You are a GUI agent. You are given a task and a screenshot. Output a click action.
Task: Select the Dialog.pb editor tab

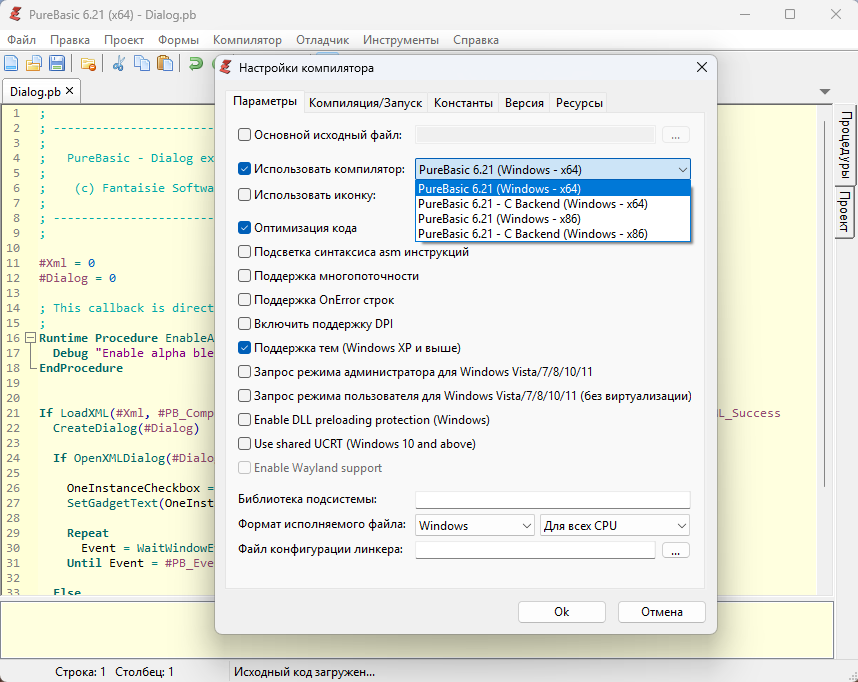coord(36,91)
